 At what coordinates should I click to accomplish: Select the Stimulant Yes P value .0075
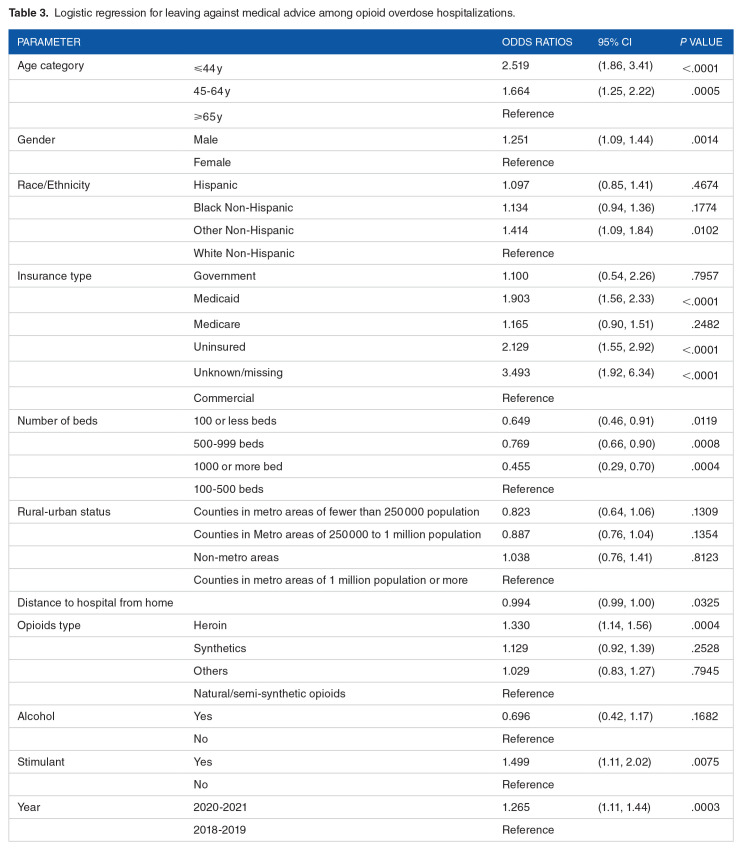tap(705, 762)
